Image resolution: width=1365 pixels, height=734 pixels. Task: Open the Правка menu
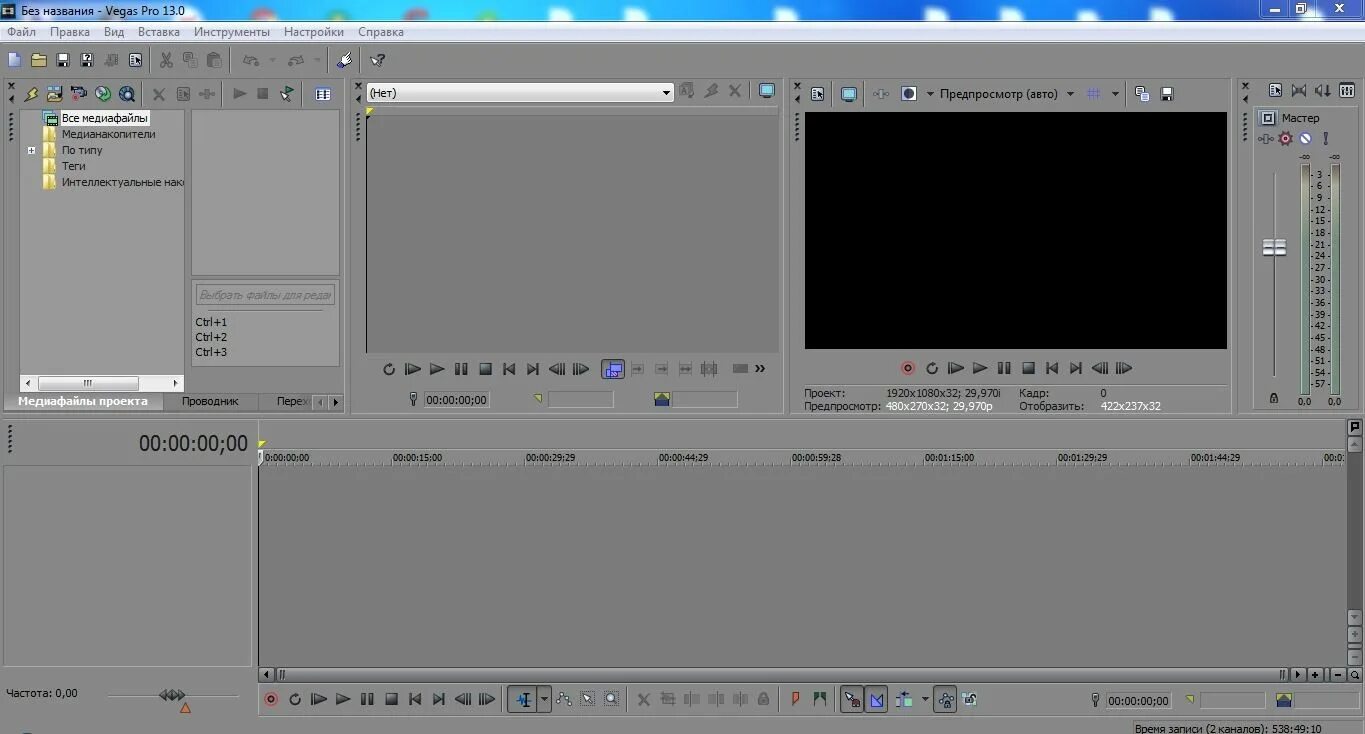tap(70, 32)
